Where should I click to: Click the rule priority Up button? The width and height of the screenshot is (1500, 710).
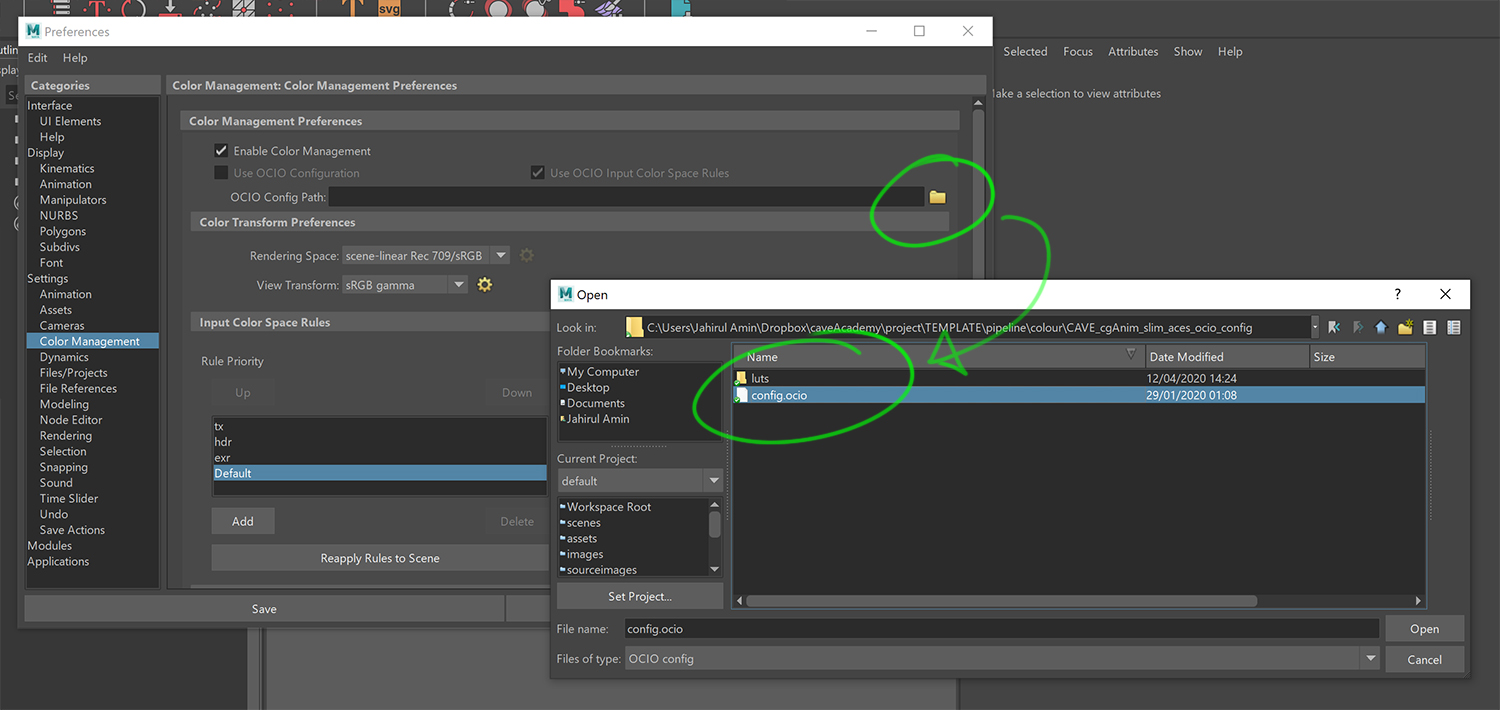243,393
